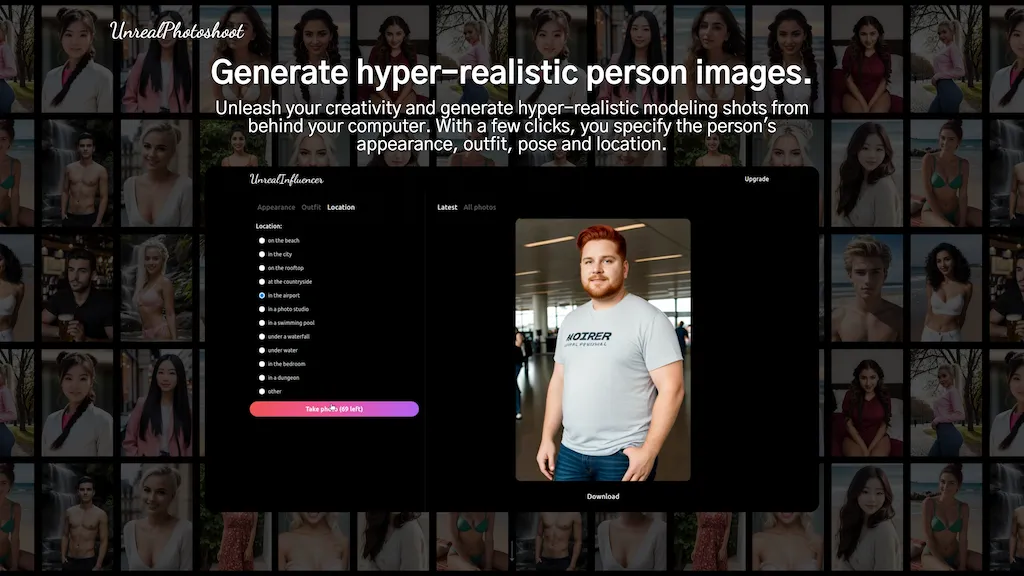Pick 'at the countryside' location
The image size is (1024, 576).
[262, 282]
